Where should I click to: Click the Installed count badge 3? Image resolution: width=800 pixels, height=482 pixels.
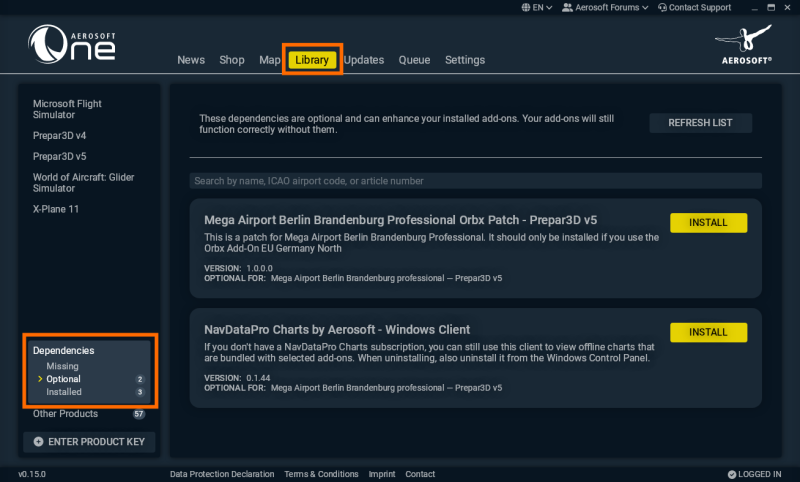pos(140,392)
